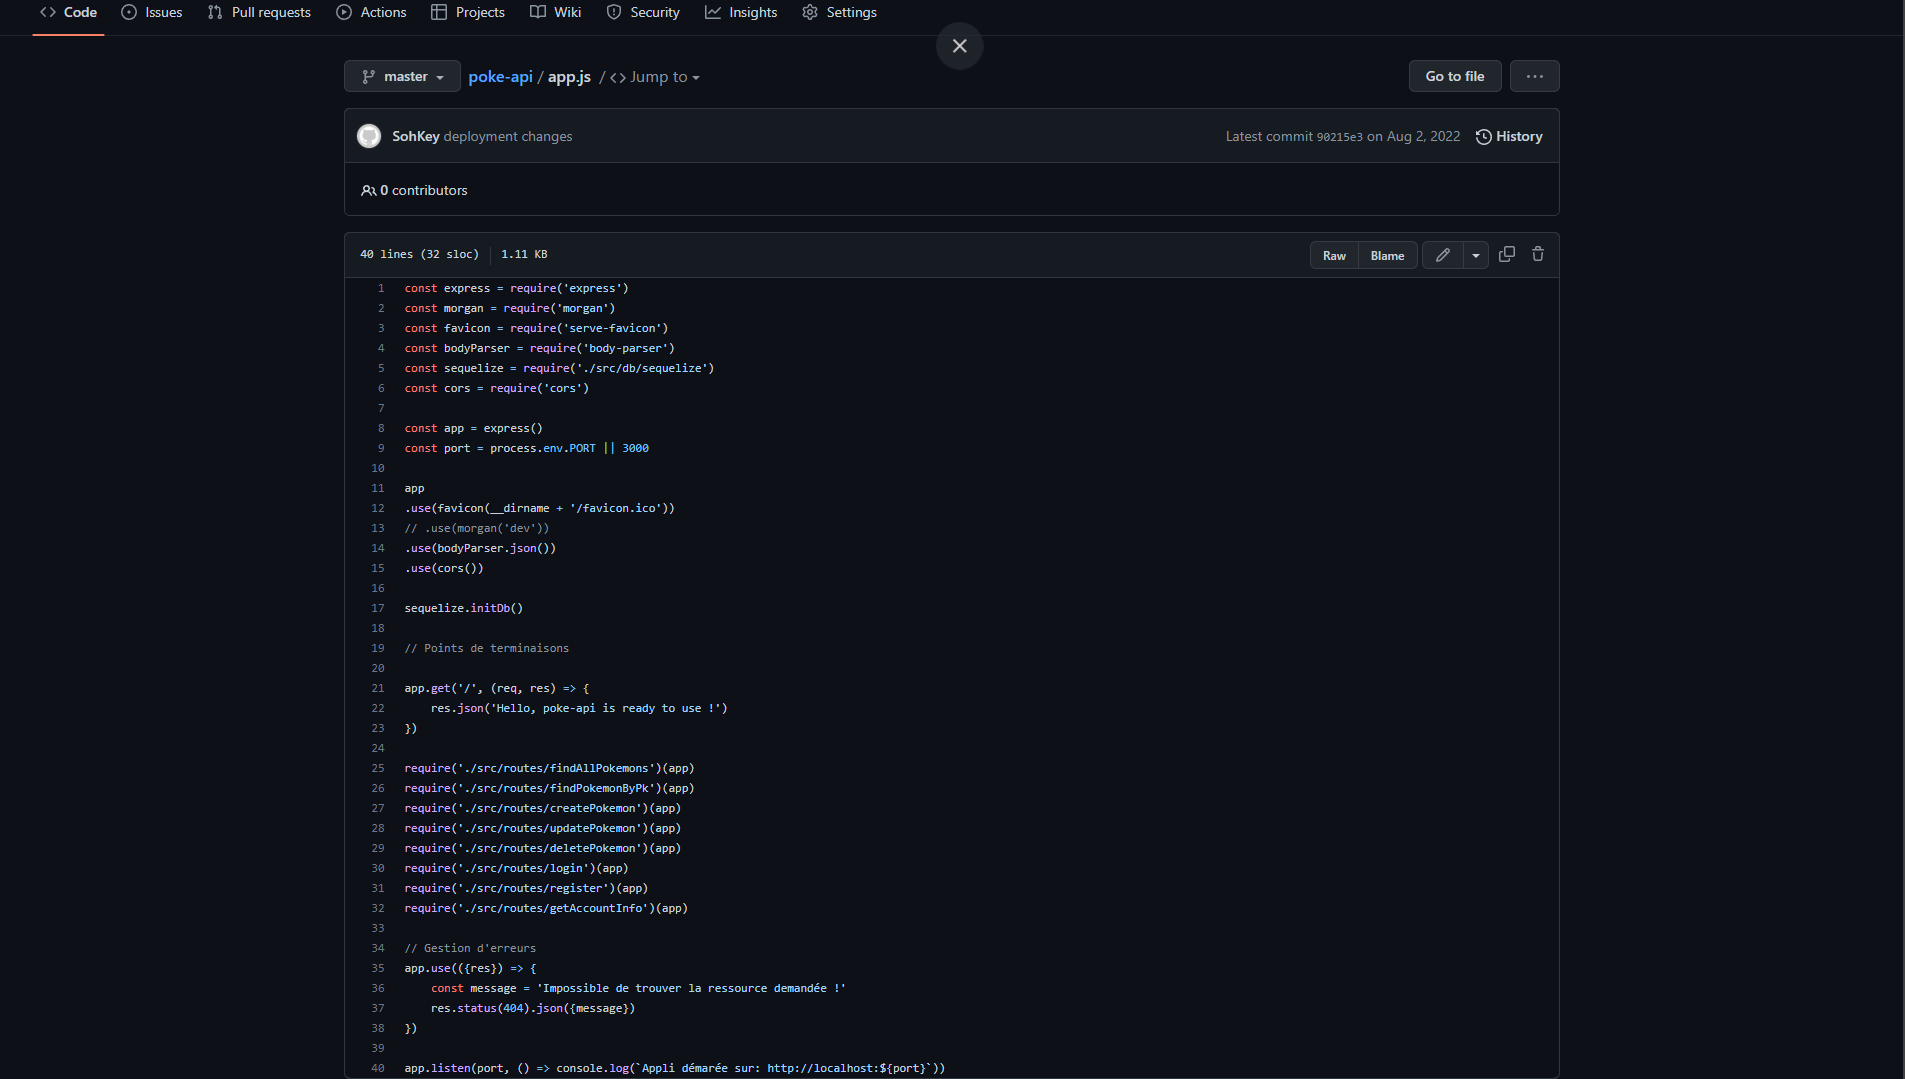The image size is (1905, 1079).
Task: Open the Insights tab
Action: pyautogui.click(x=741, y=12)
